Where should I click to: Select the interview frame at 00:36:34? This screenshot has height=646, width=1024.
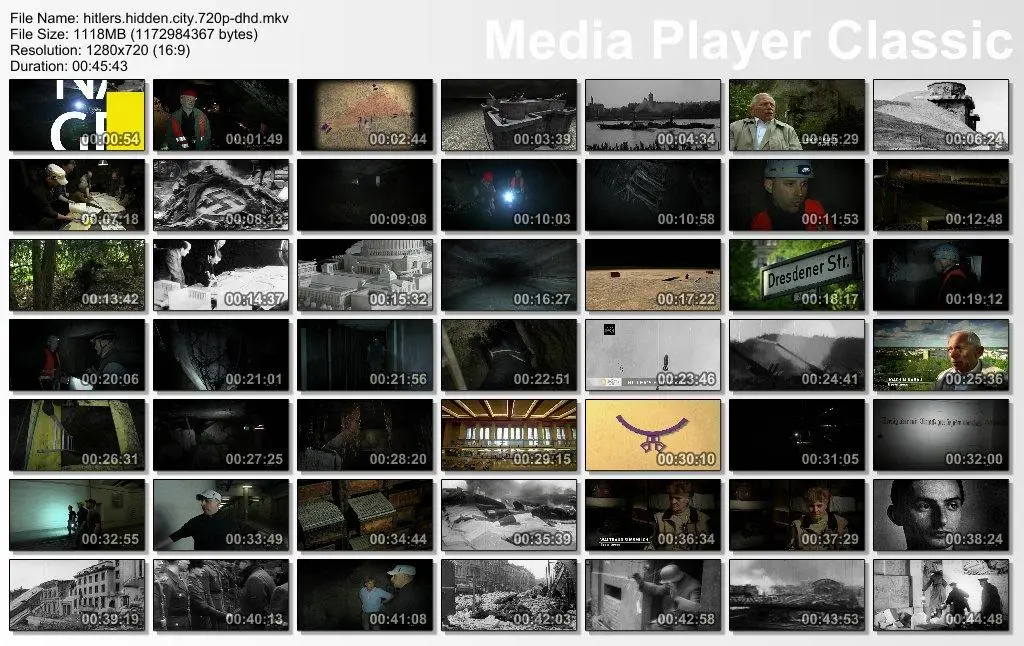click(x=653, y=515)
